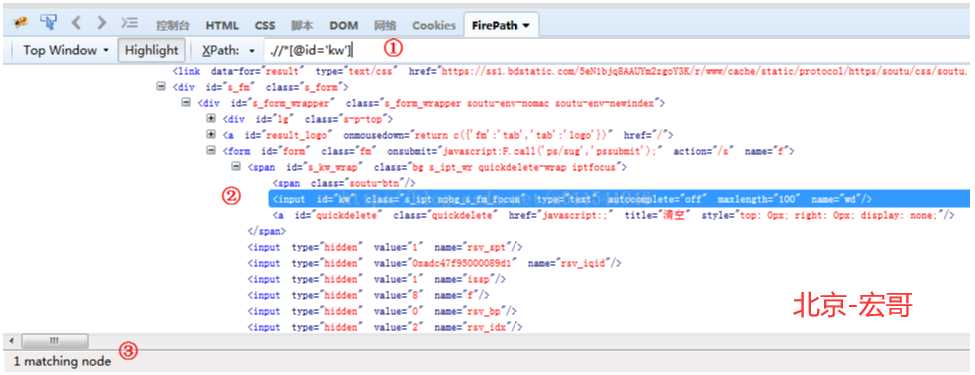Screen dimensions: 975x375
Task: Open the DOM tab
Action: pyautogui.click(x=344, y=25)
